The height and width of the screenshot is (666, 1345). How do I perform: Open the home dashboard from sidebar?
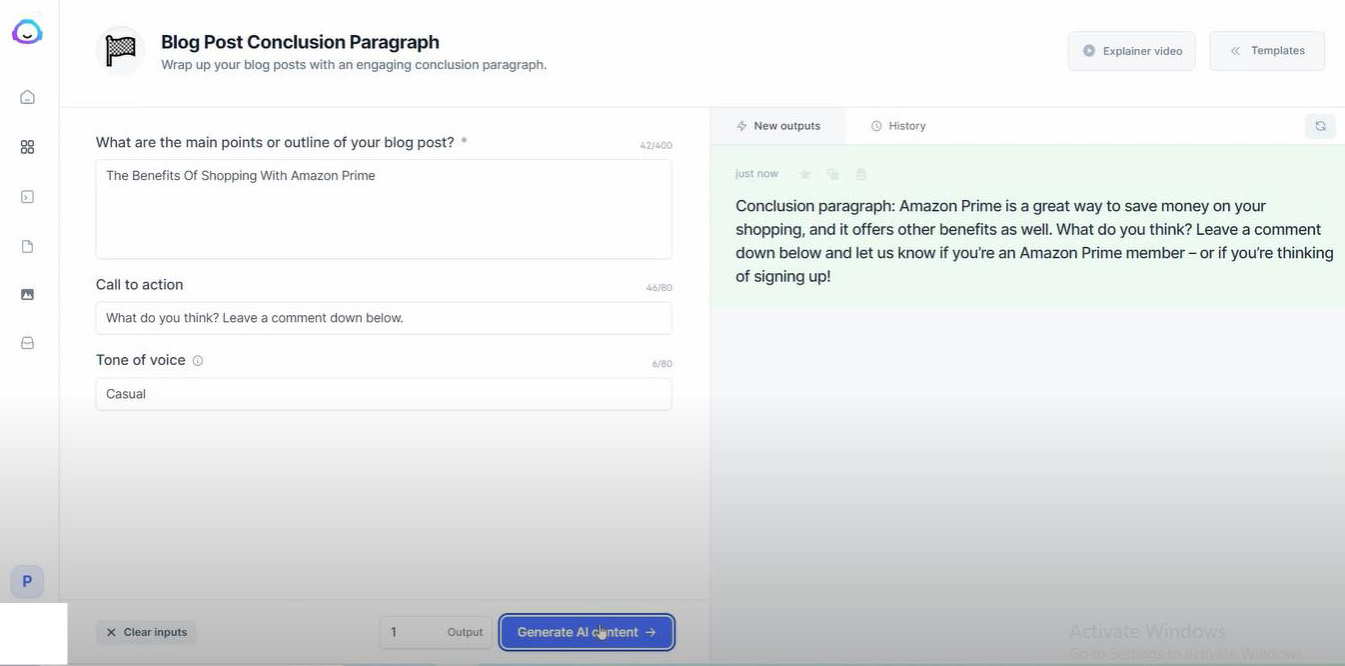coord(27,97)
